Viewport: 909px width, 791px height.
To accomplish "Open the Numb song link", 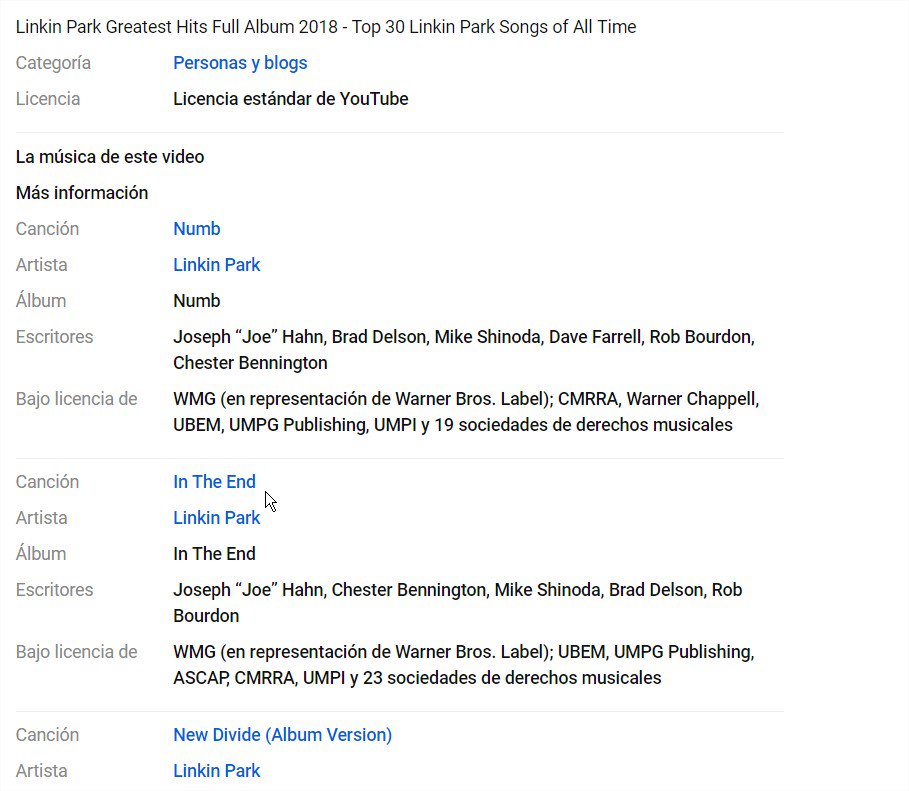I will [x=197, y=228].
